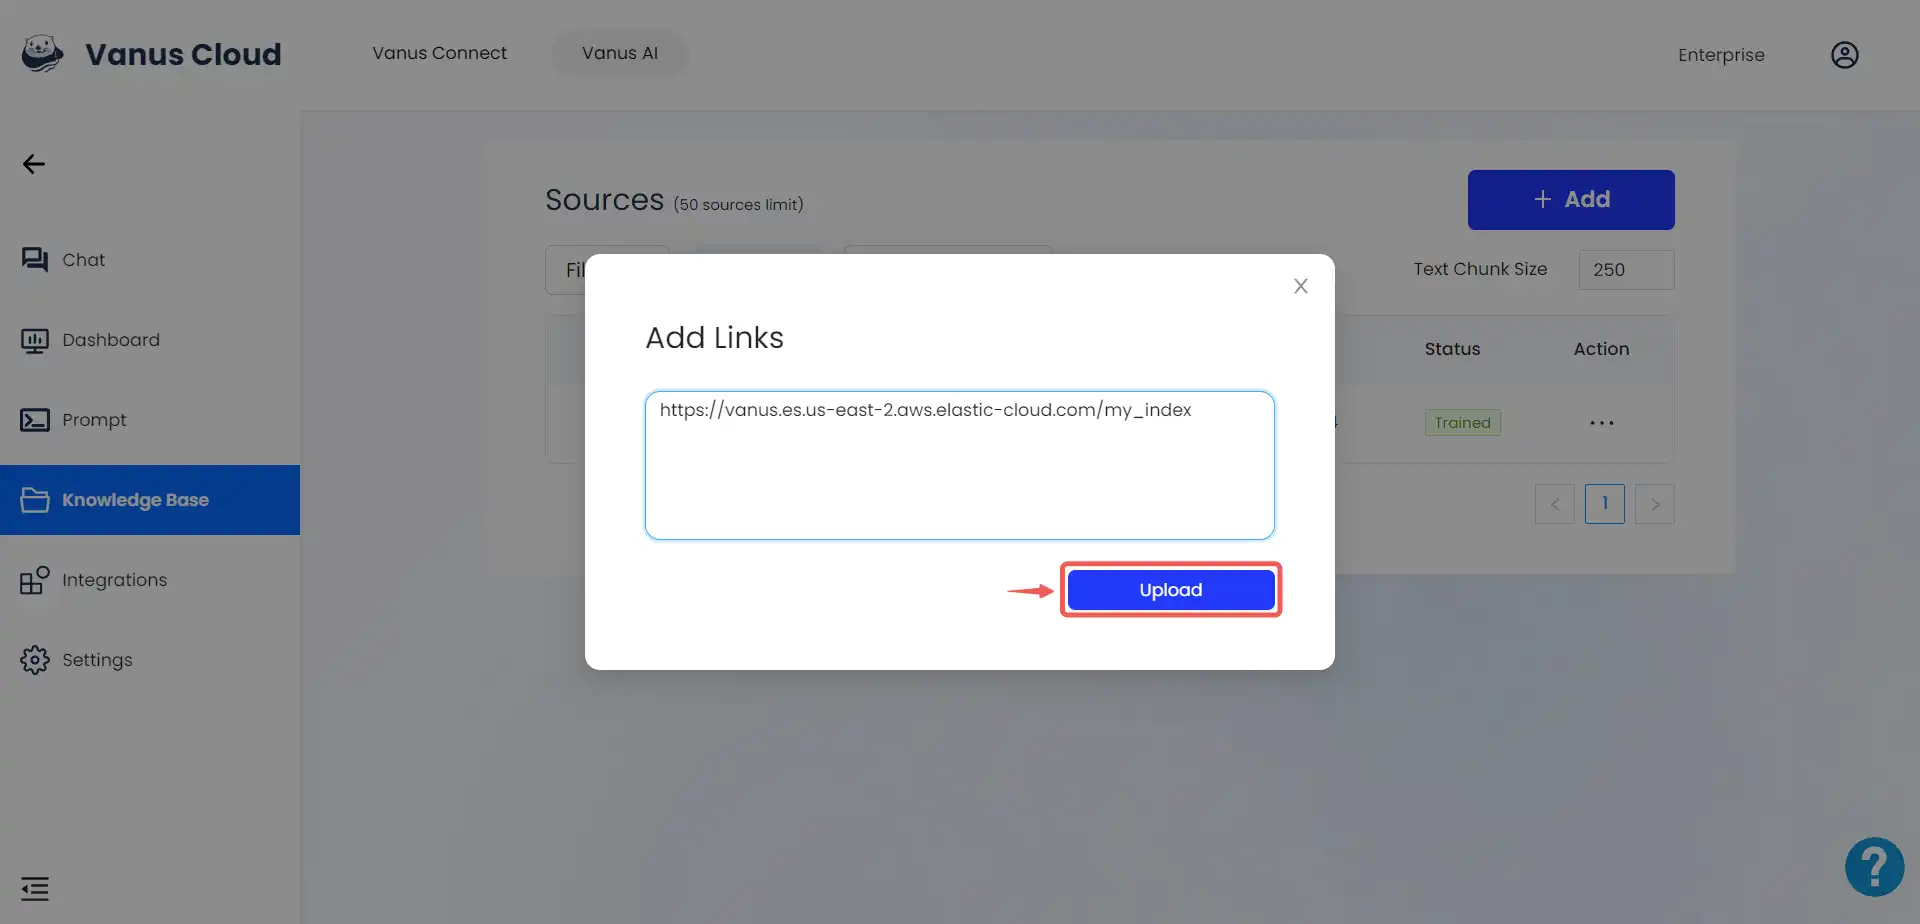The image size is (1920, 924).
Task: Click the Trained status badge
Action: (x=1462, y=423)
